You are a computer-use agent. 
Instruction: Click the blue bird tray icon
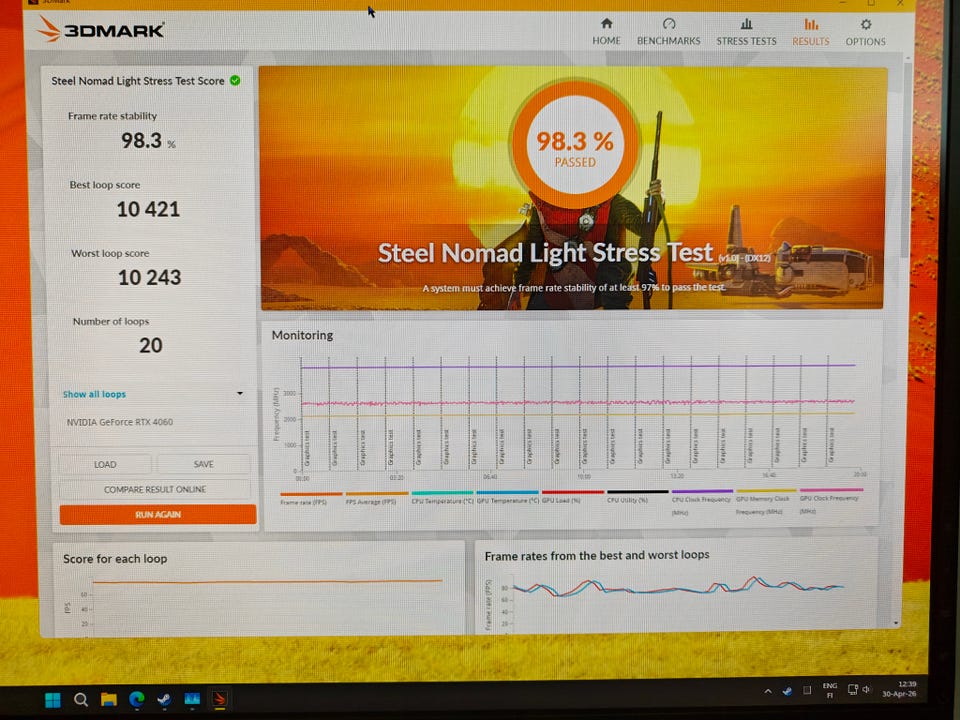coord(787,691)
